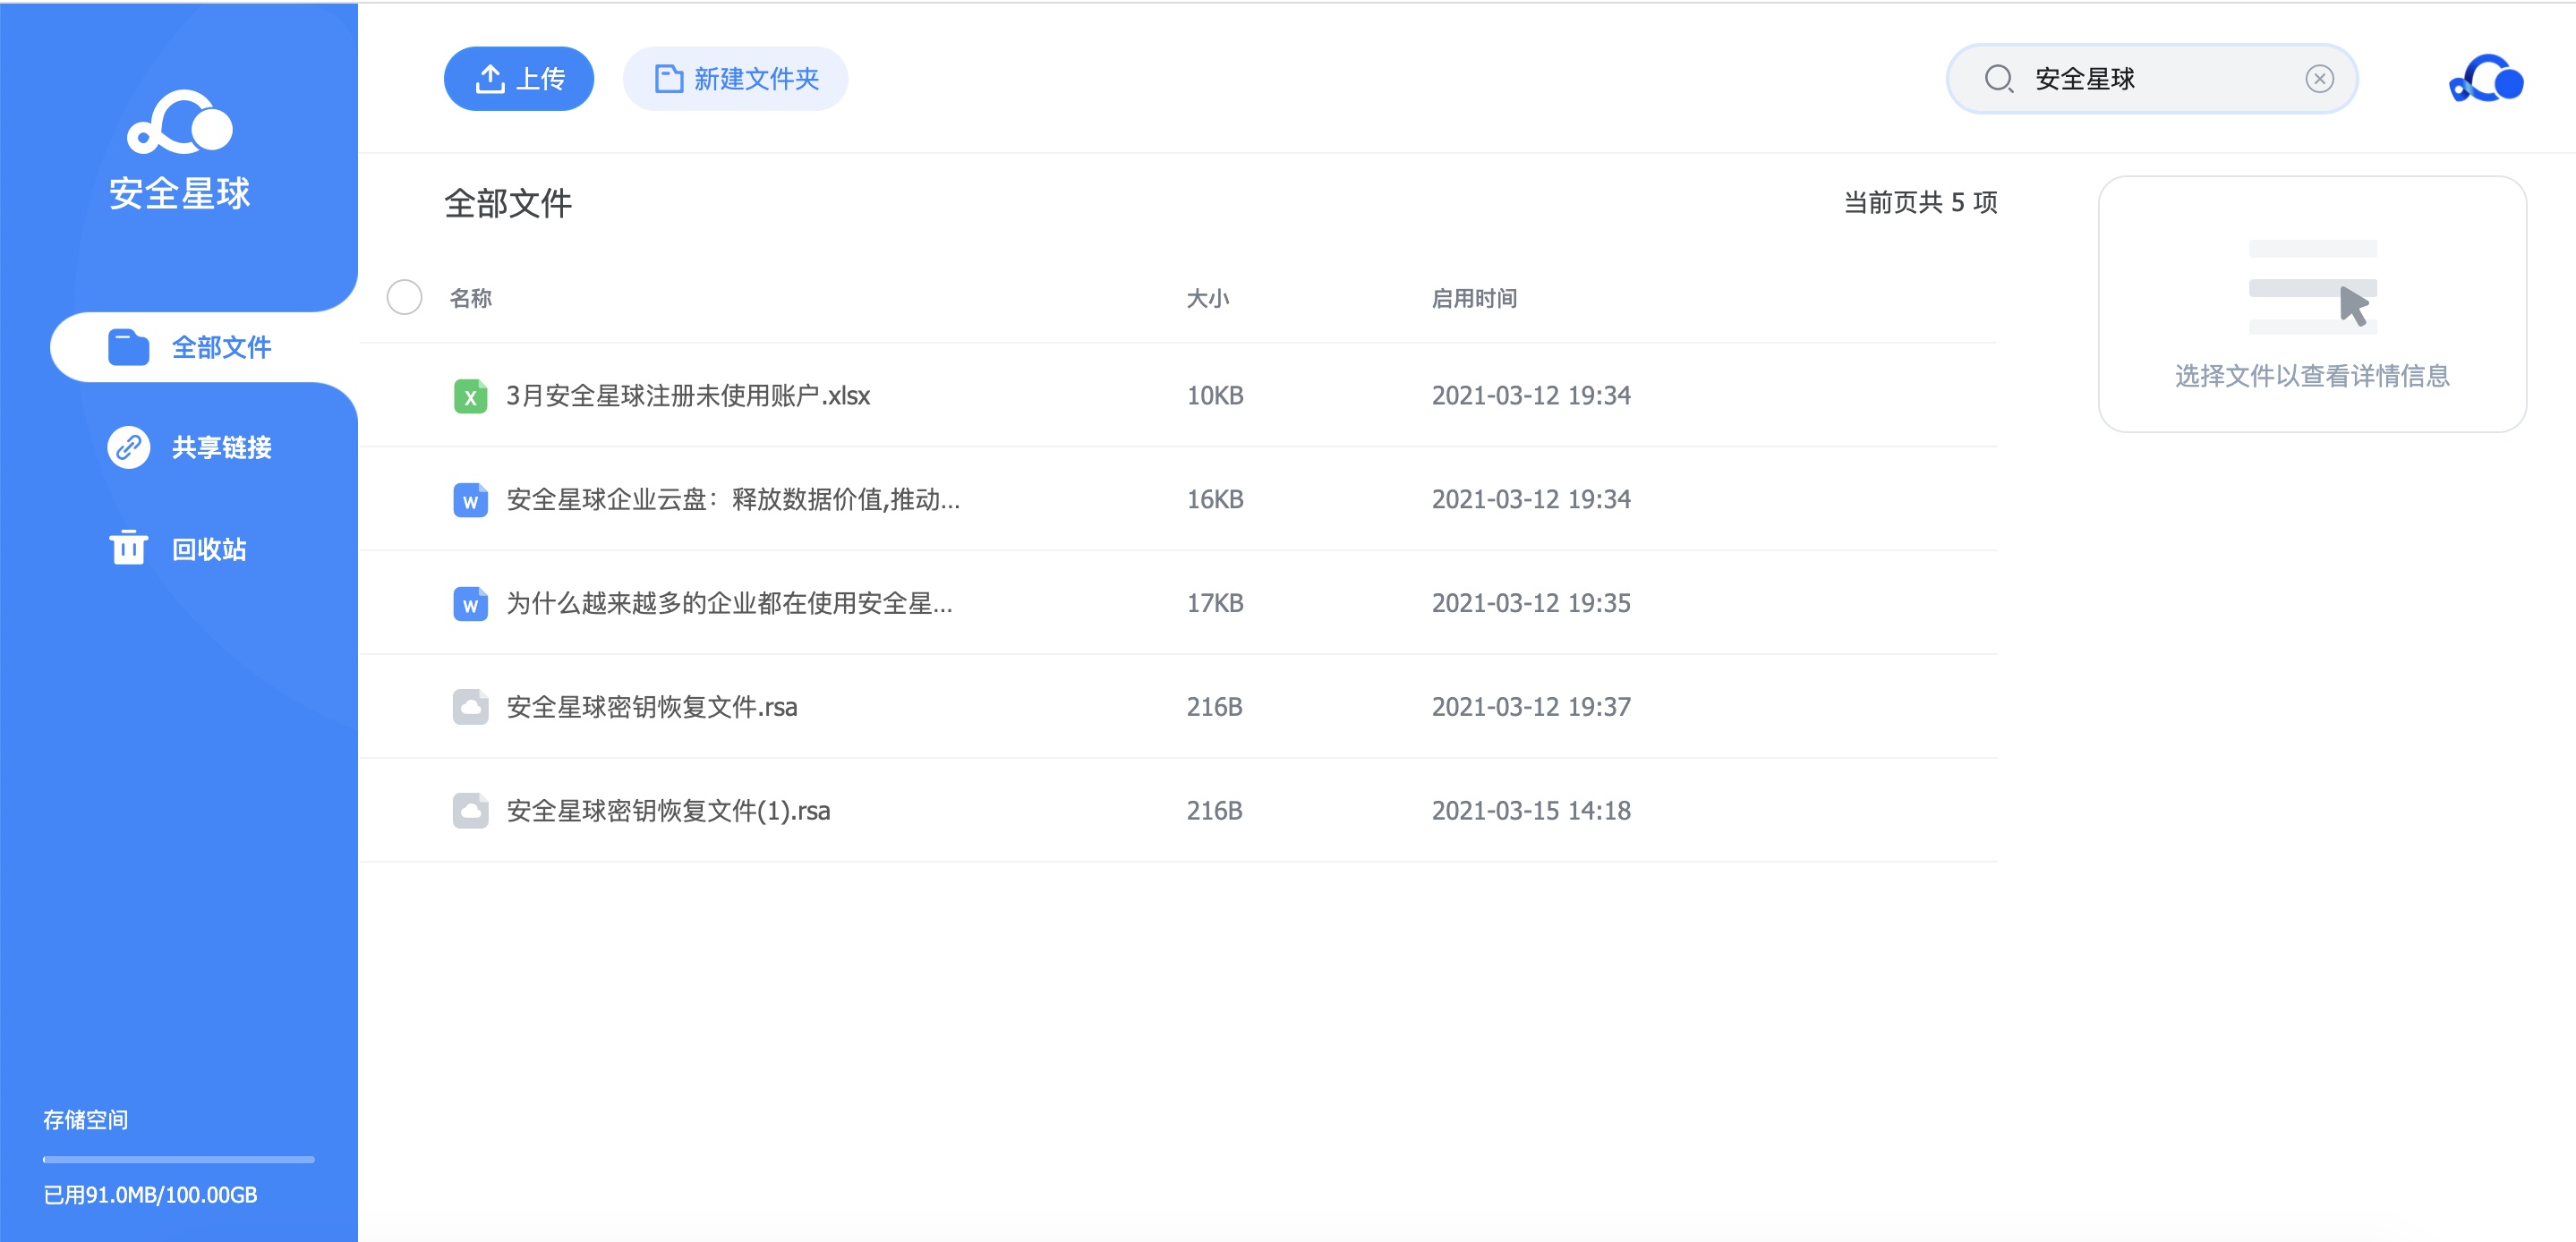The image size is (2576, 1242).
Task: Click the date 2021-03-12 19:37
Action: pos(1531,707)
